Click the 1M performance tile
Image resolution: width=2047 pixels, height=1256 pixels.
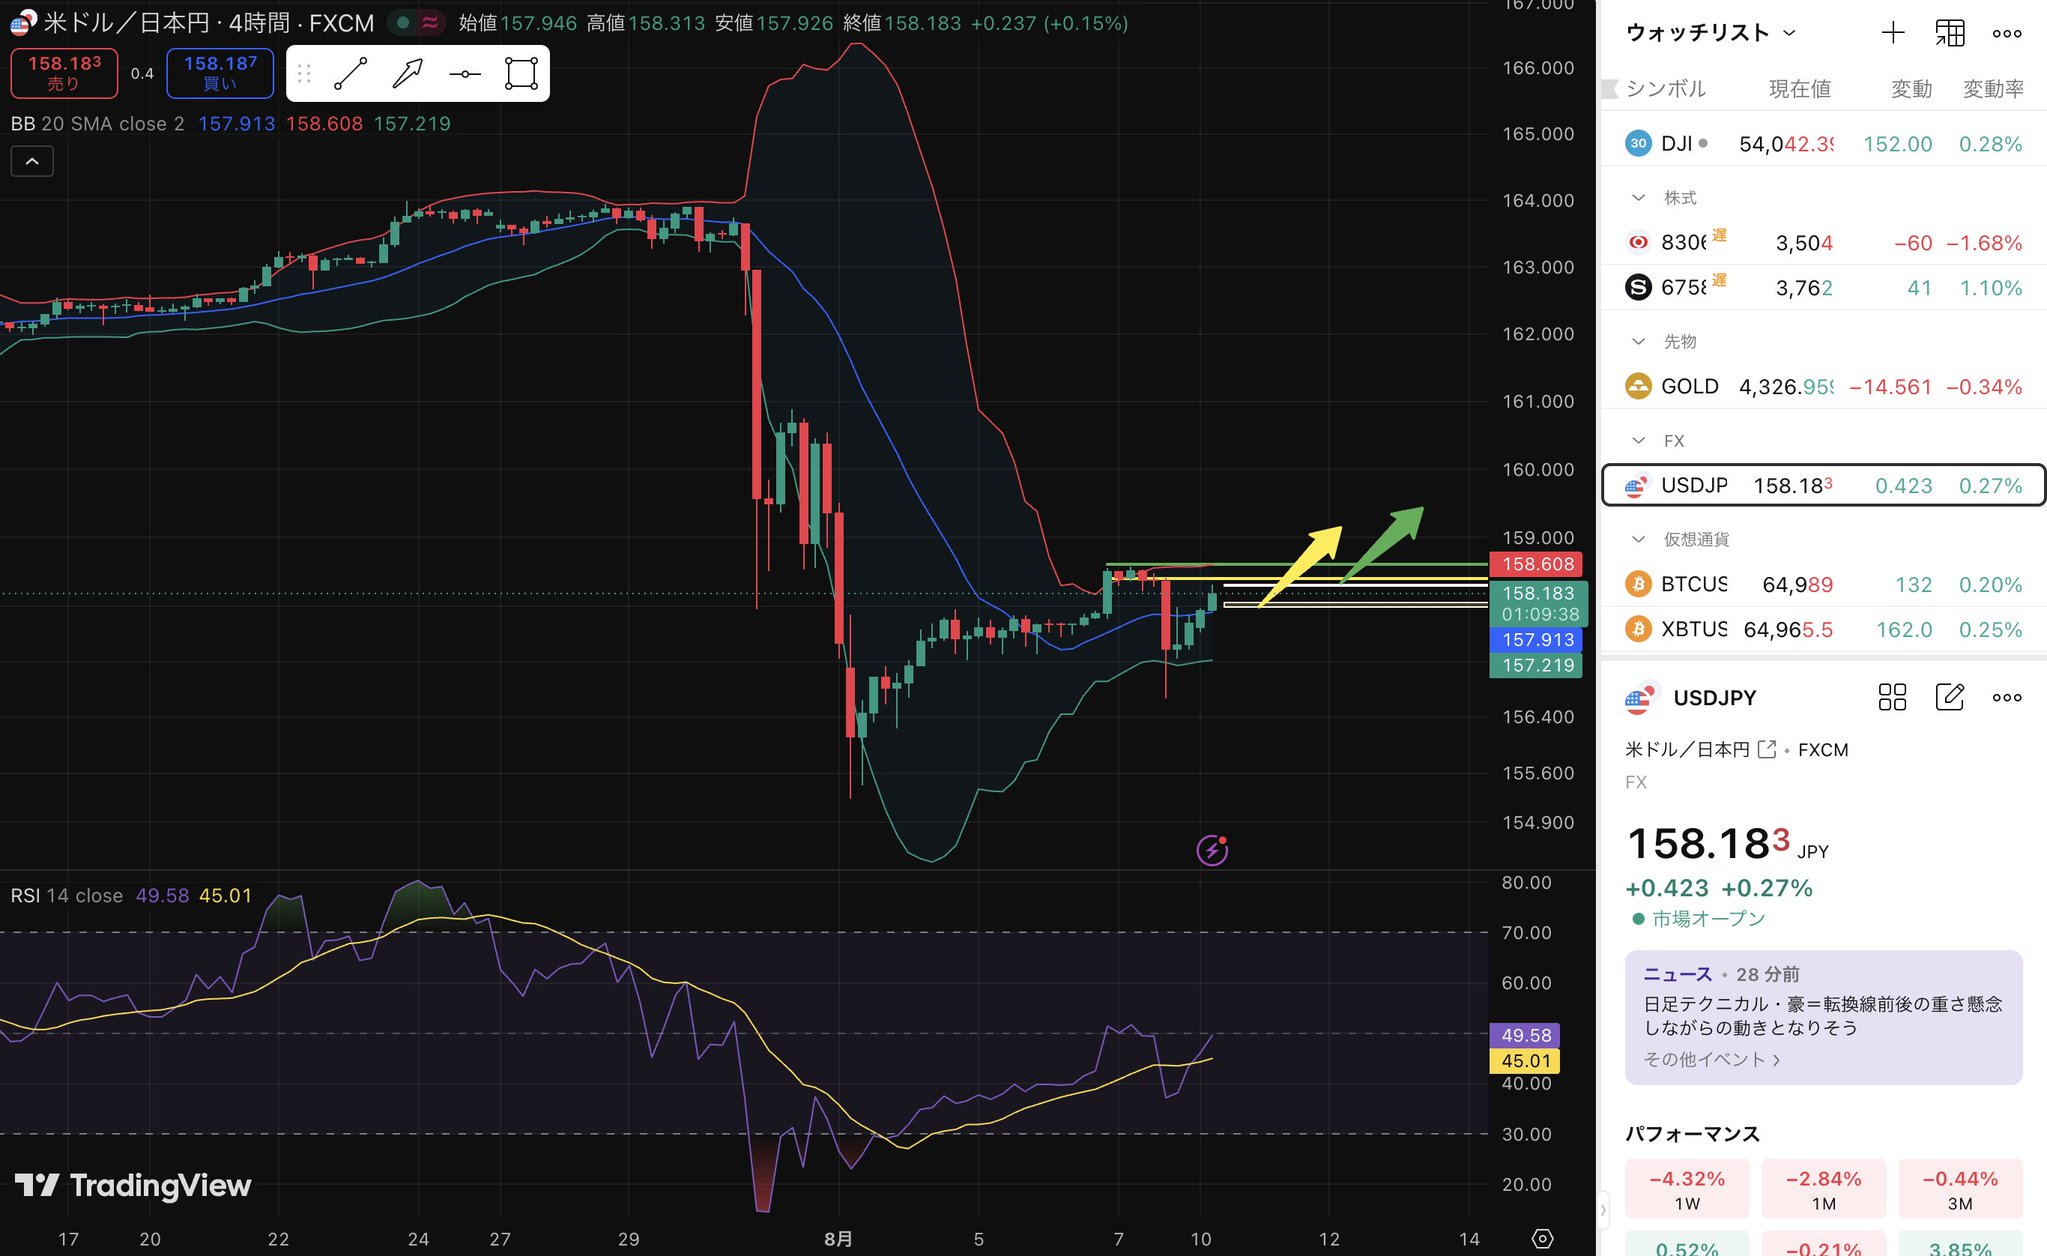pyautogui.click(x=1823, y=1189)
